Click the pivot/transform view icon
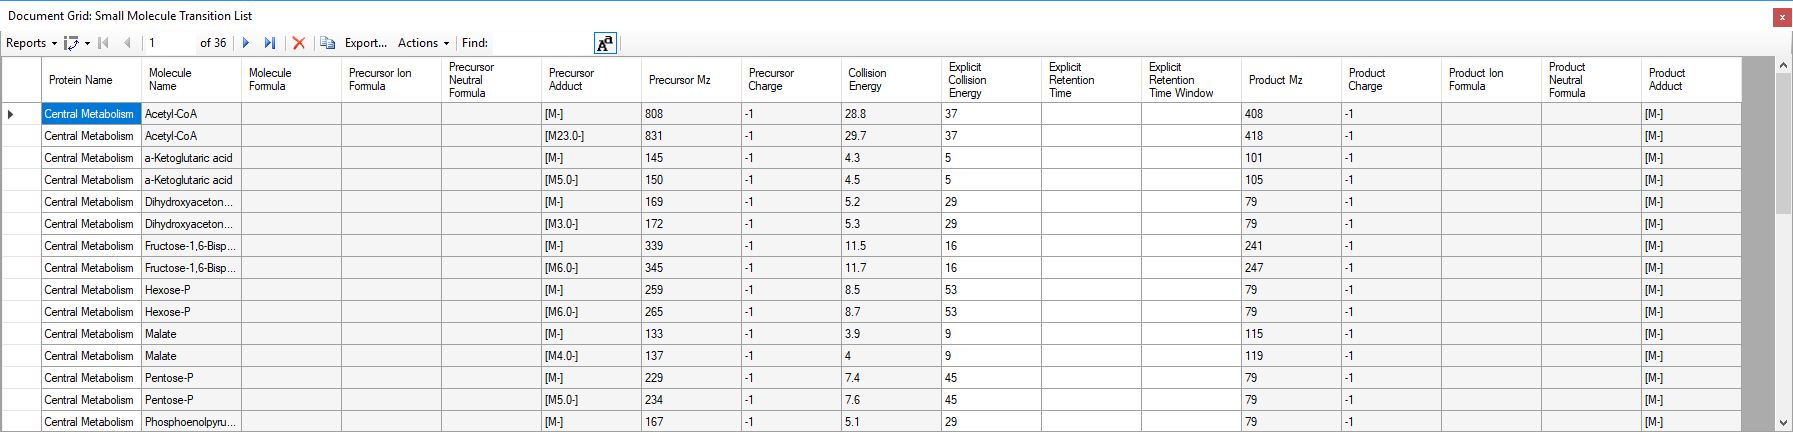 (71, 43)
